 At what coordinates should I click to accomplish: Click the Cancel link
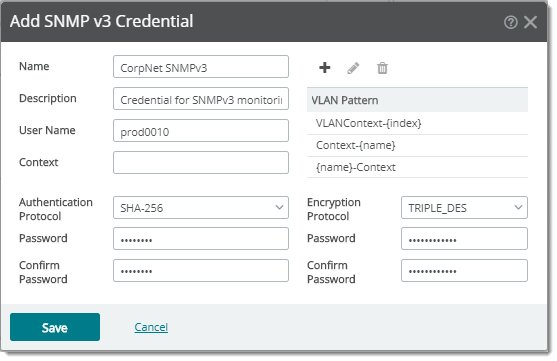click(x=151, y=327)
